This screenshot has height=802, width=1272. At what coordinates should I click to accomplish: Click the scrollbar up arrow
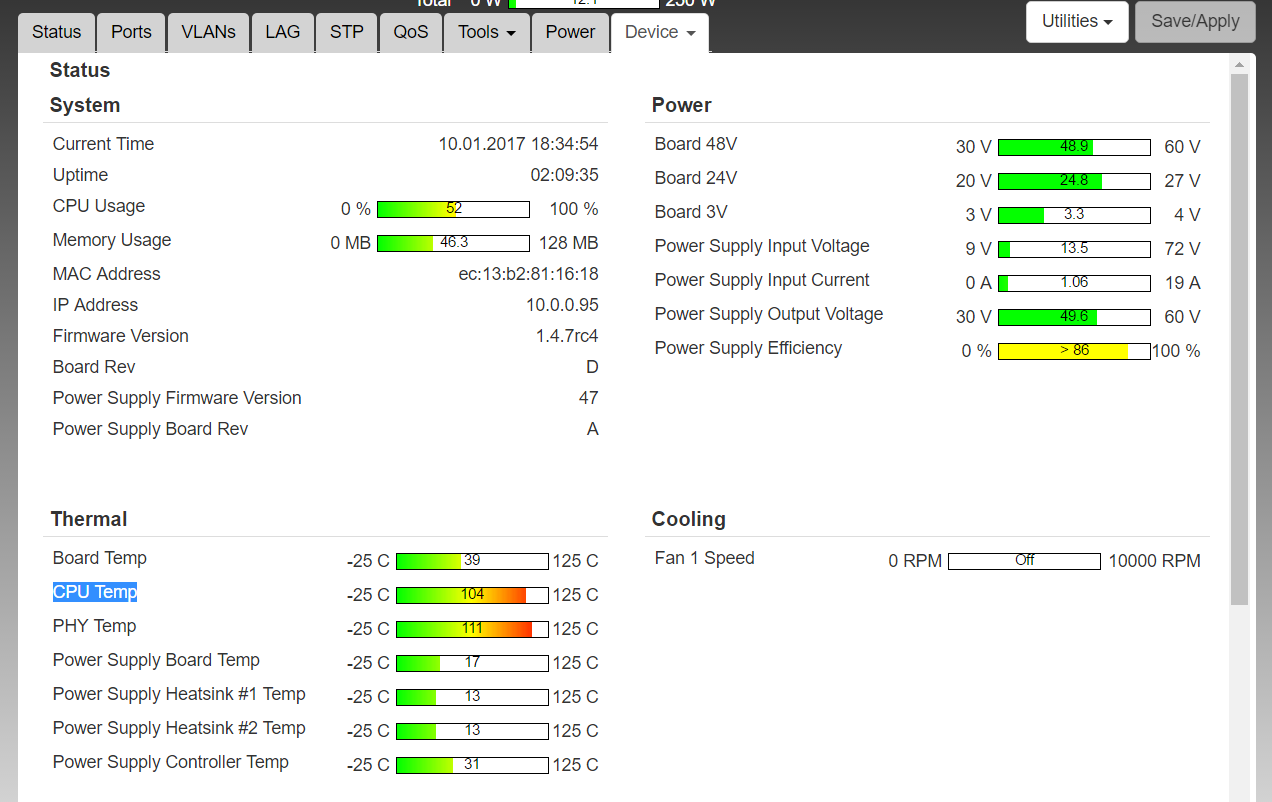point(1239,65)
